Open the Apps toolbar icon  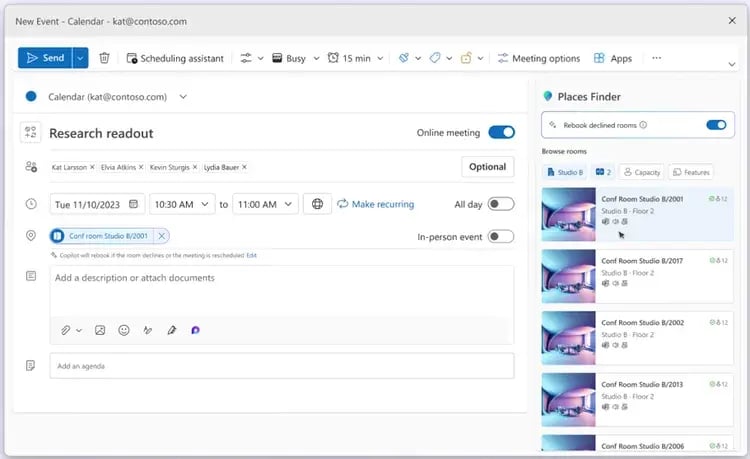pyautogui.click(x=613, y=58)
